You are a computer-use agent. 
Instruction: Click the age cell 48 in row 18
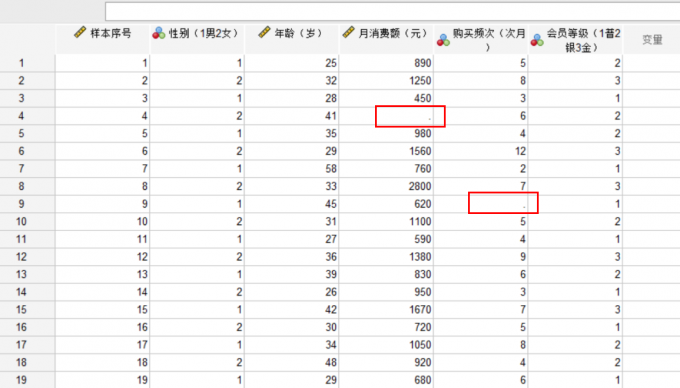click(x=292, y=362)
